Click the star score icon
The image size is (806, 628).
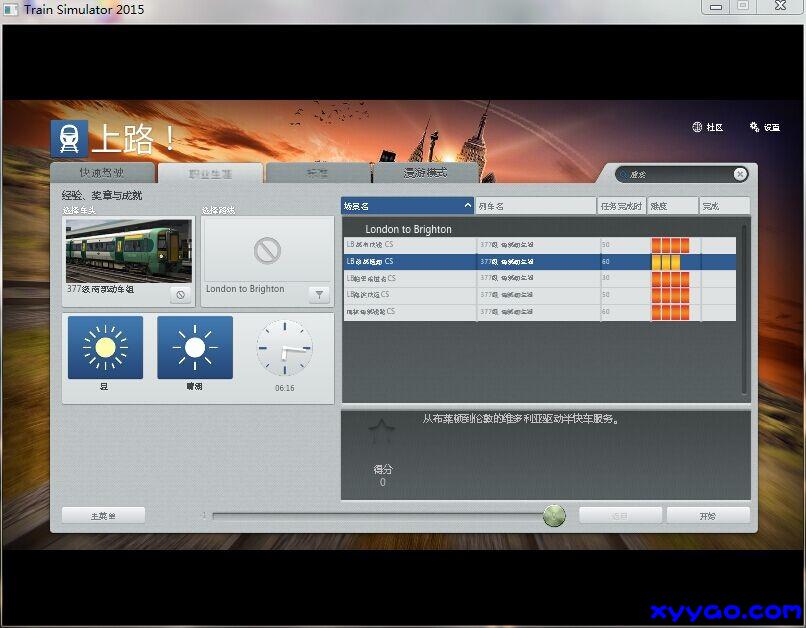(381, 432)
